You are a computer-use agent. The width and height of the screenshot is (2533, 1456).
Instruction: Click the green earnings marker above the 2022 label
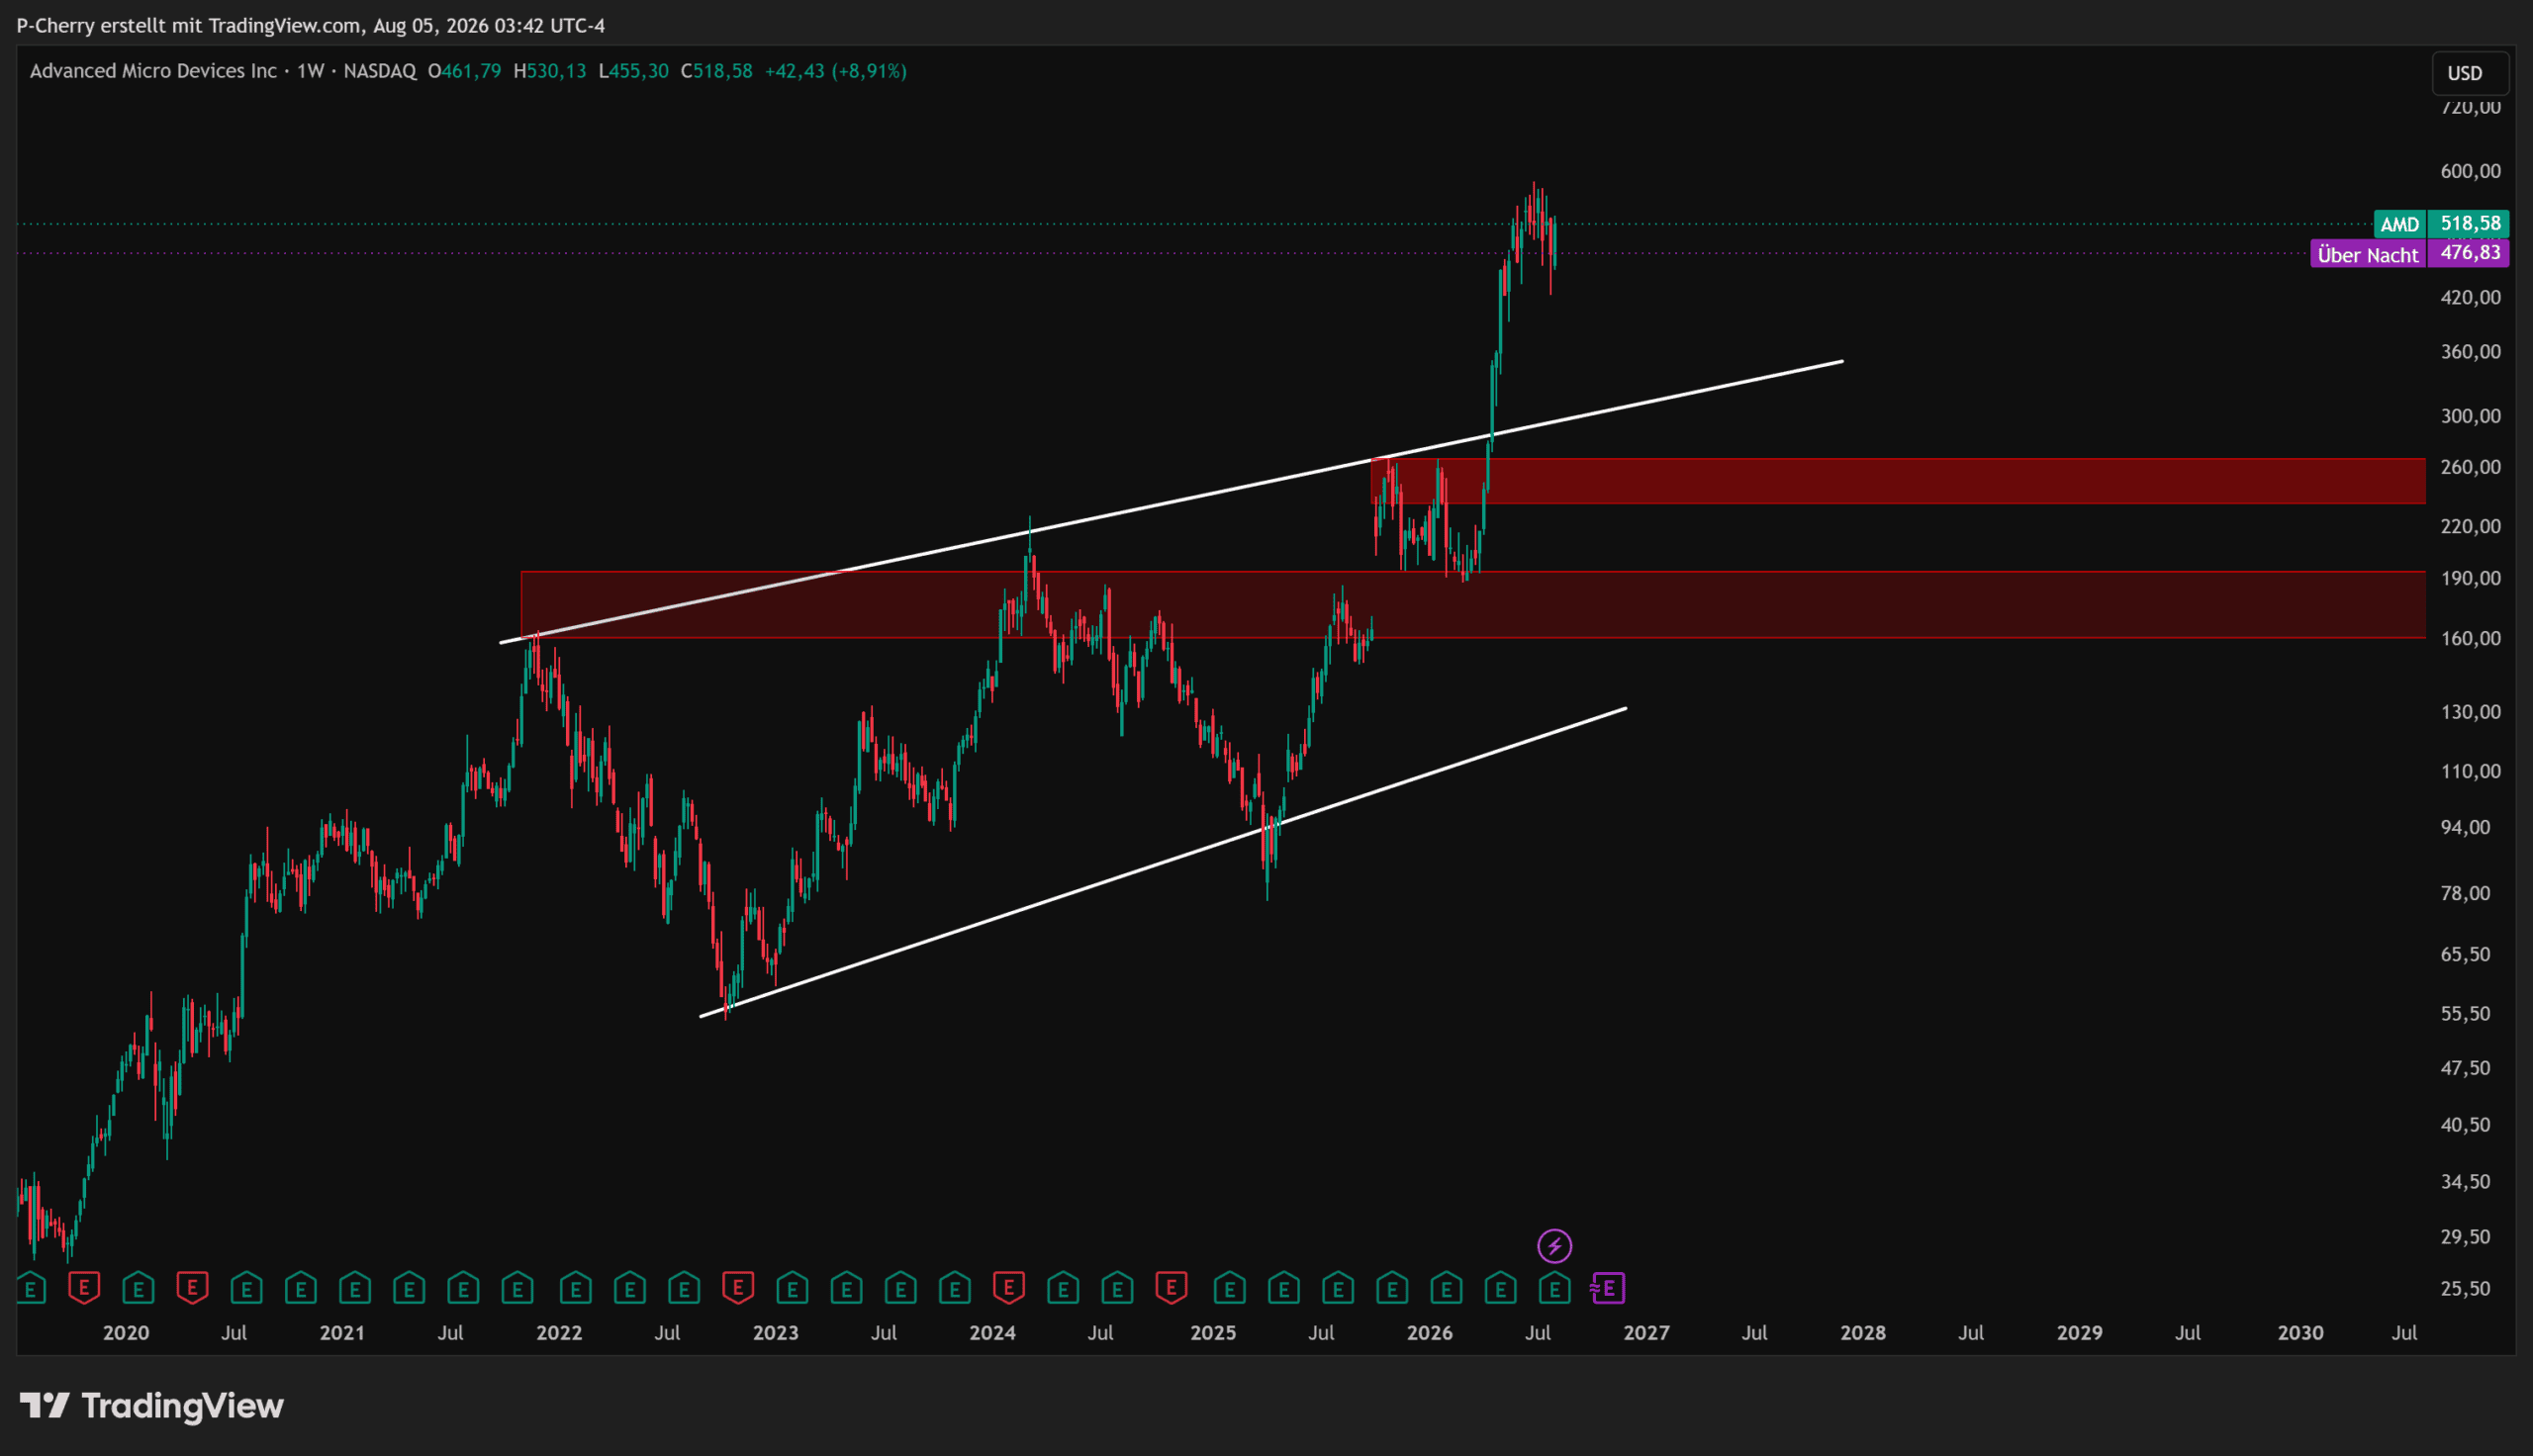click(575, 1288)
